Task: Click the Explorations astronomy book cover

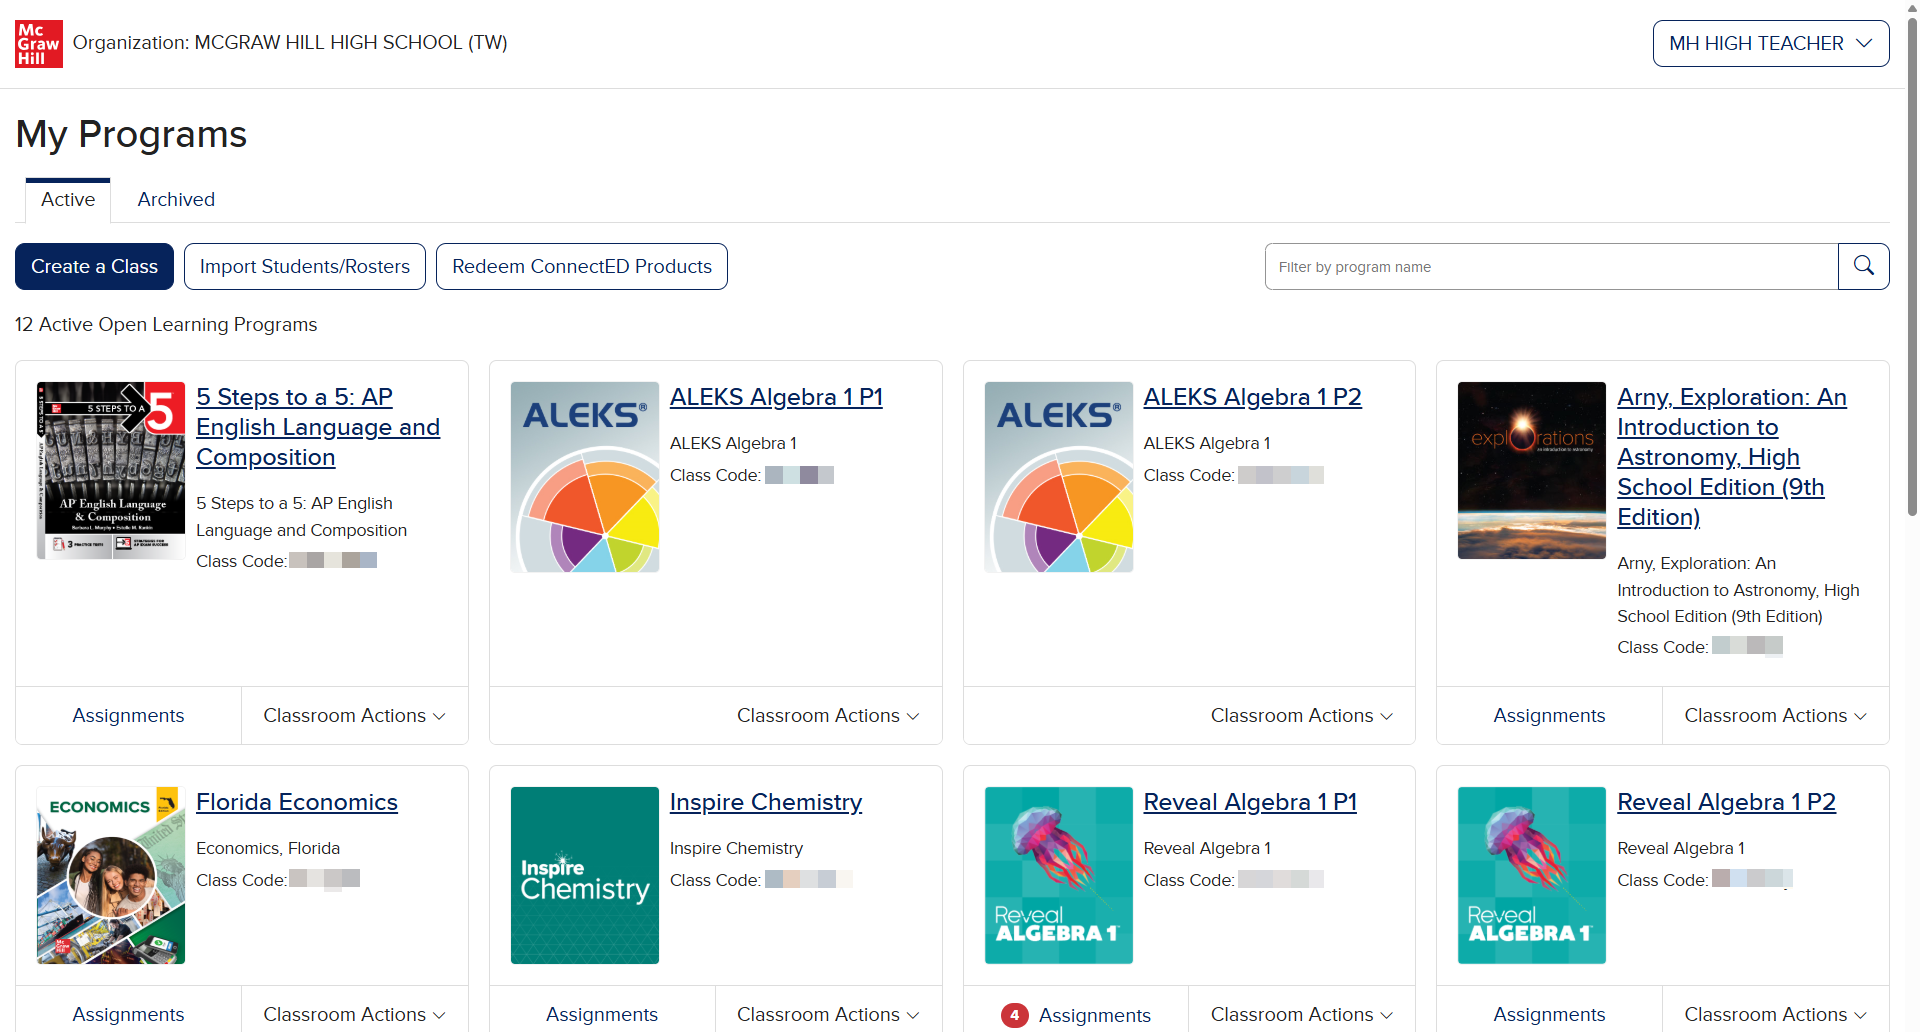Action: coord(1532,470)
